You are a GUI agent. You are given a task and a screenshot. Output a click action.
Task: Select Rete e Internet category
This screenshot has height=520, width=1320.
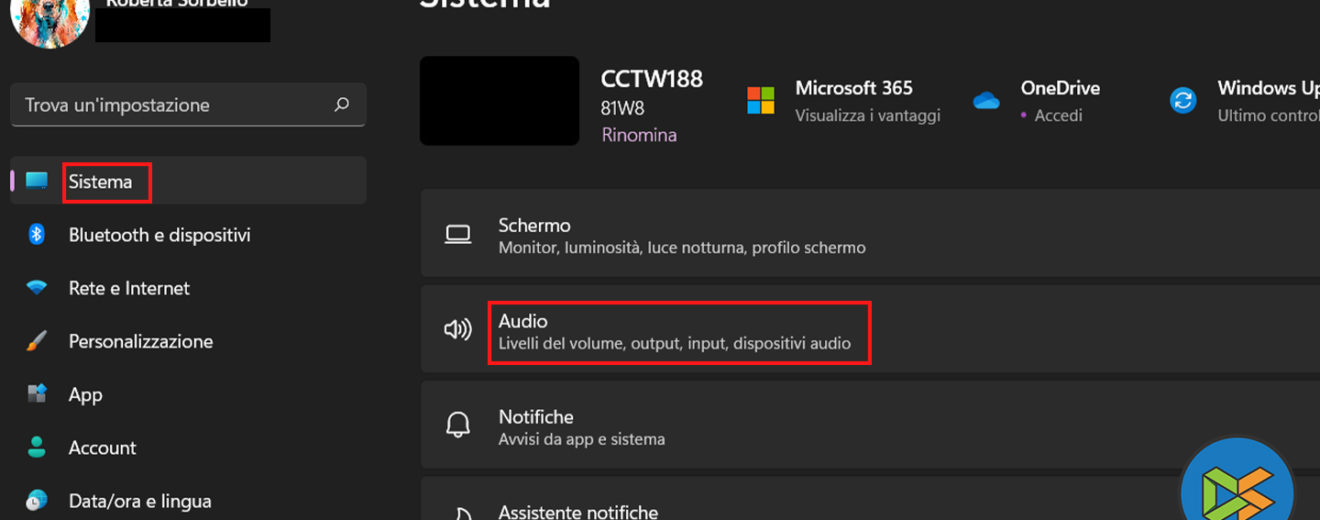[x=129, y=288]
